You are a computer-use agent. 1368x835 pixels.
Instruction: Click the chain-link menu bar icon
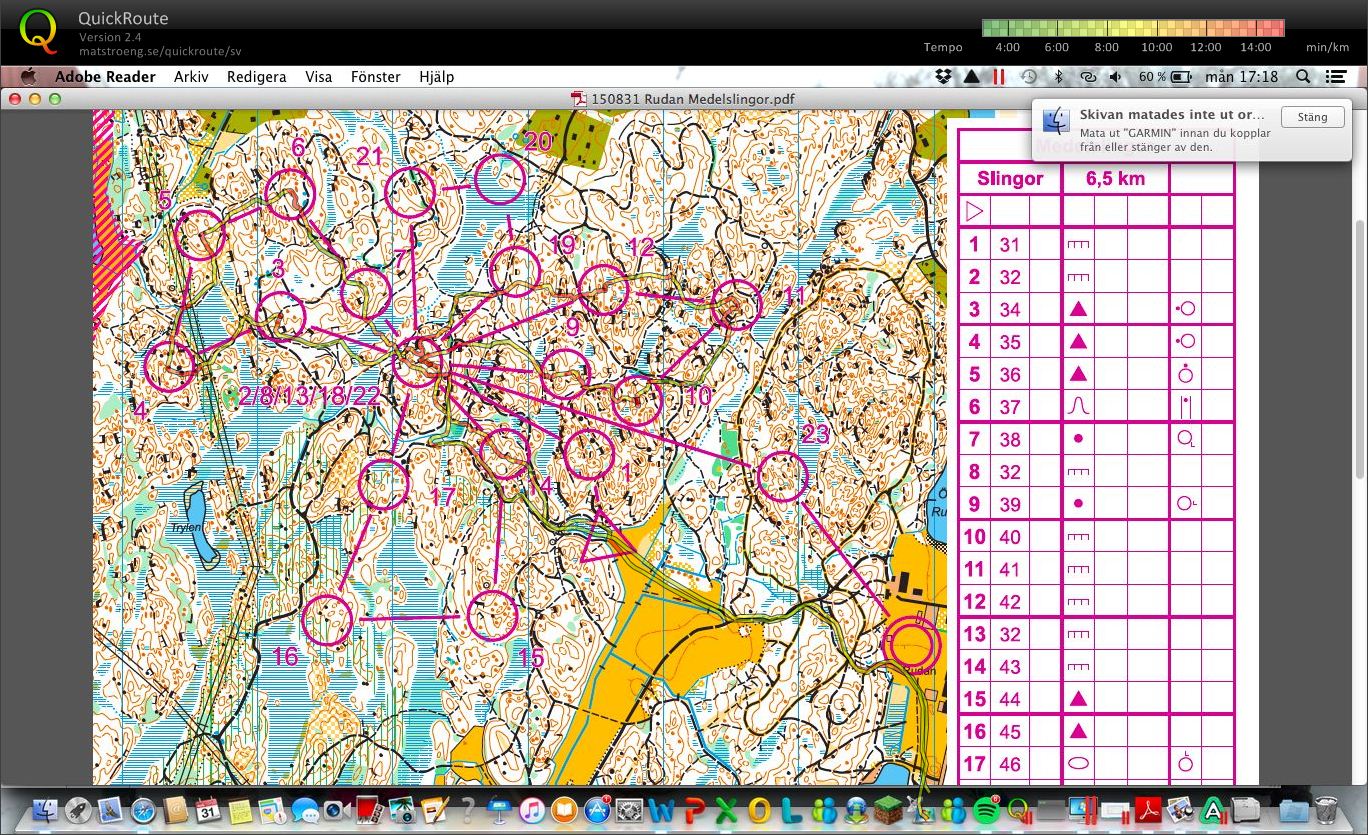(x=1088, y=76)
